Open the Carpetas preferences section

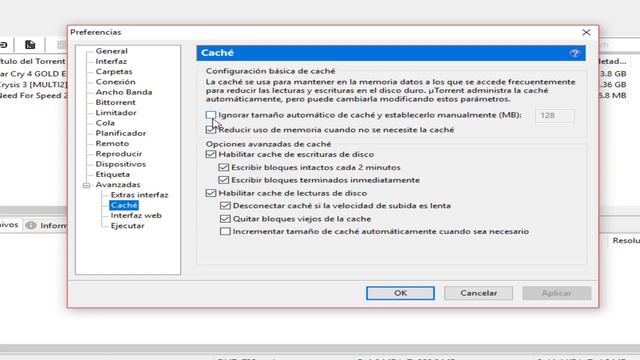click(x=114, y=71)
